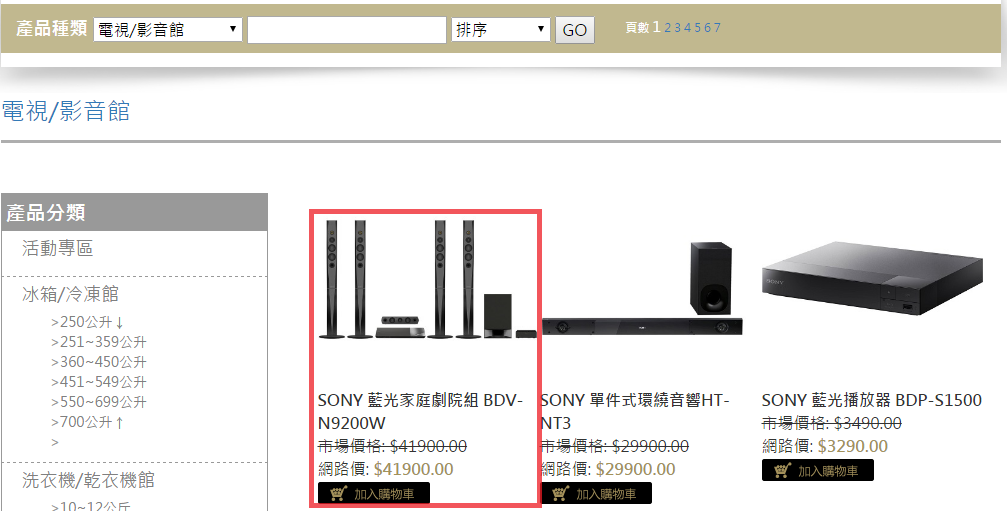Open the 洗衣機/乾衣機館 category

pyautogui.click(x=89, y=480)
